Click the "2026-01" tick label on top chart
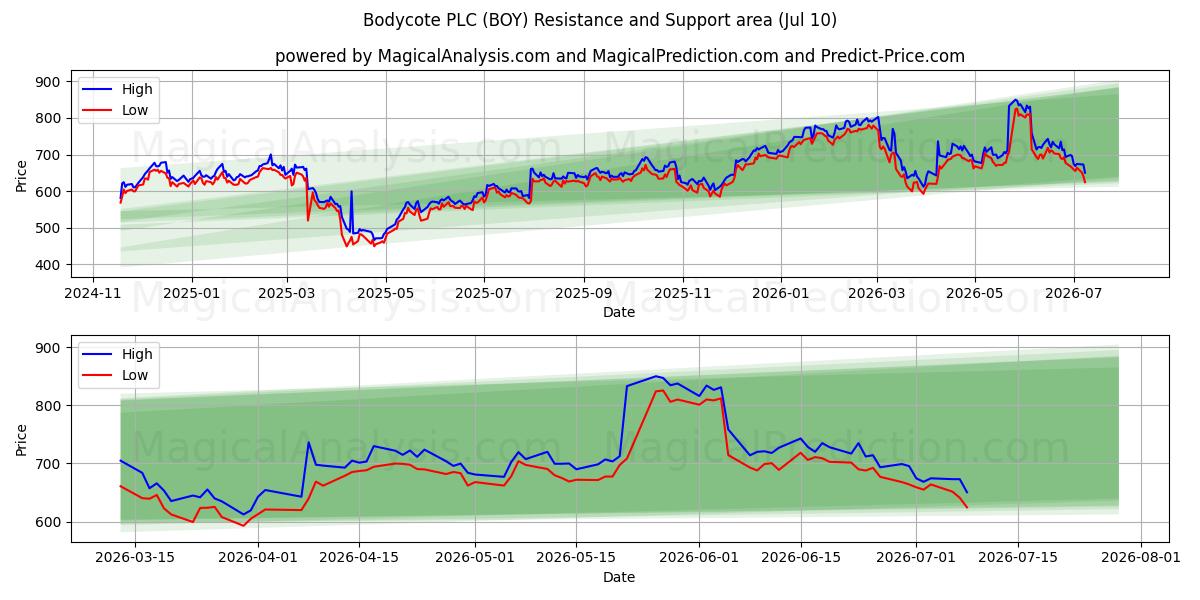The height and width of the screenshot is (600, 1200). 781,293
